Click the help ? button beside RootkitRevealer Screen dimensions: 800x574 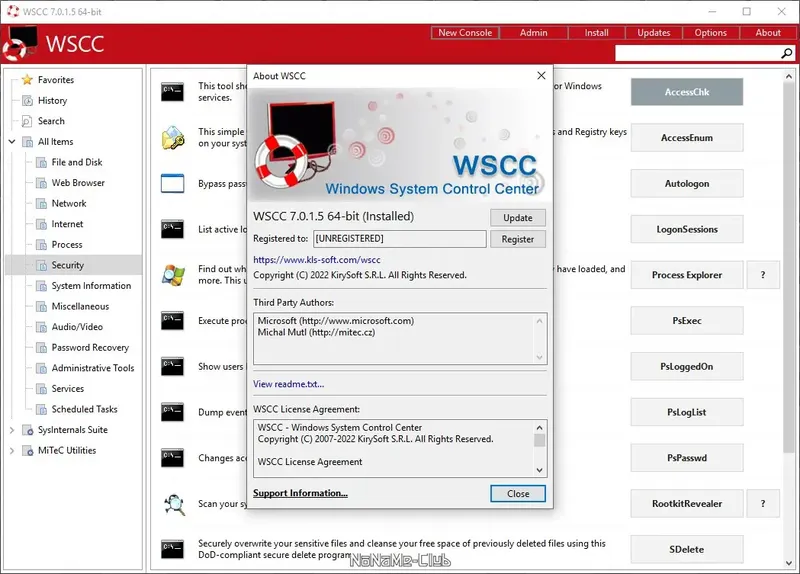(763, 504)
